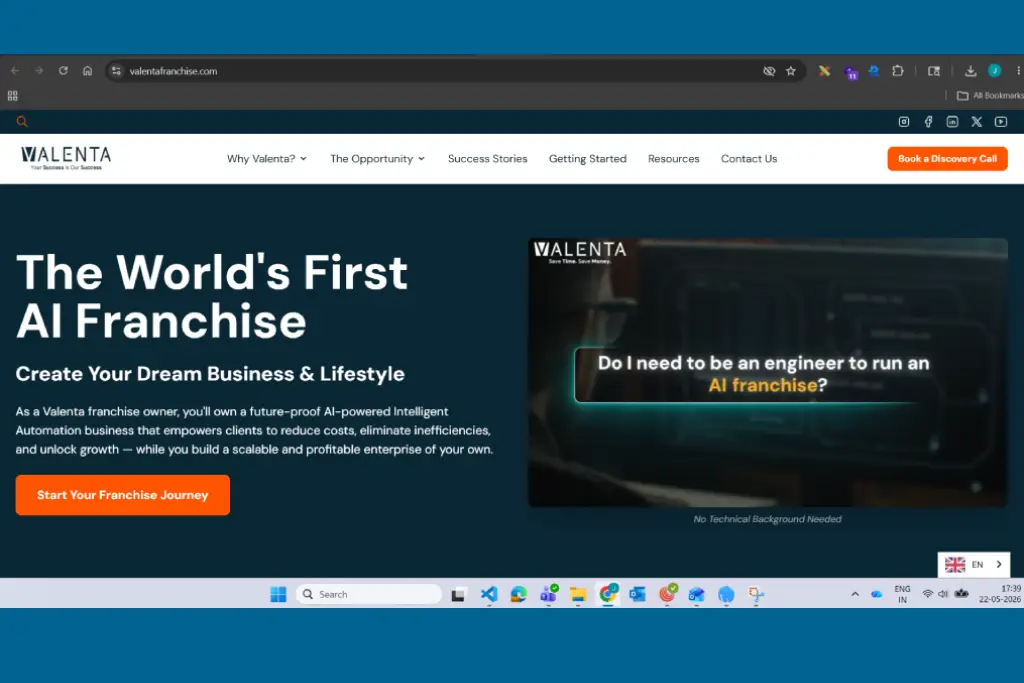
Task: Open ENG IN keyboard language switcher
Action: click(902, 594)
